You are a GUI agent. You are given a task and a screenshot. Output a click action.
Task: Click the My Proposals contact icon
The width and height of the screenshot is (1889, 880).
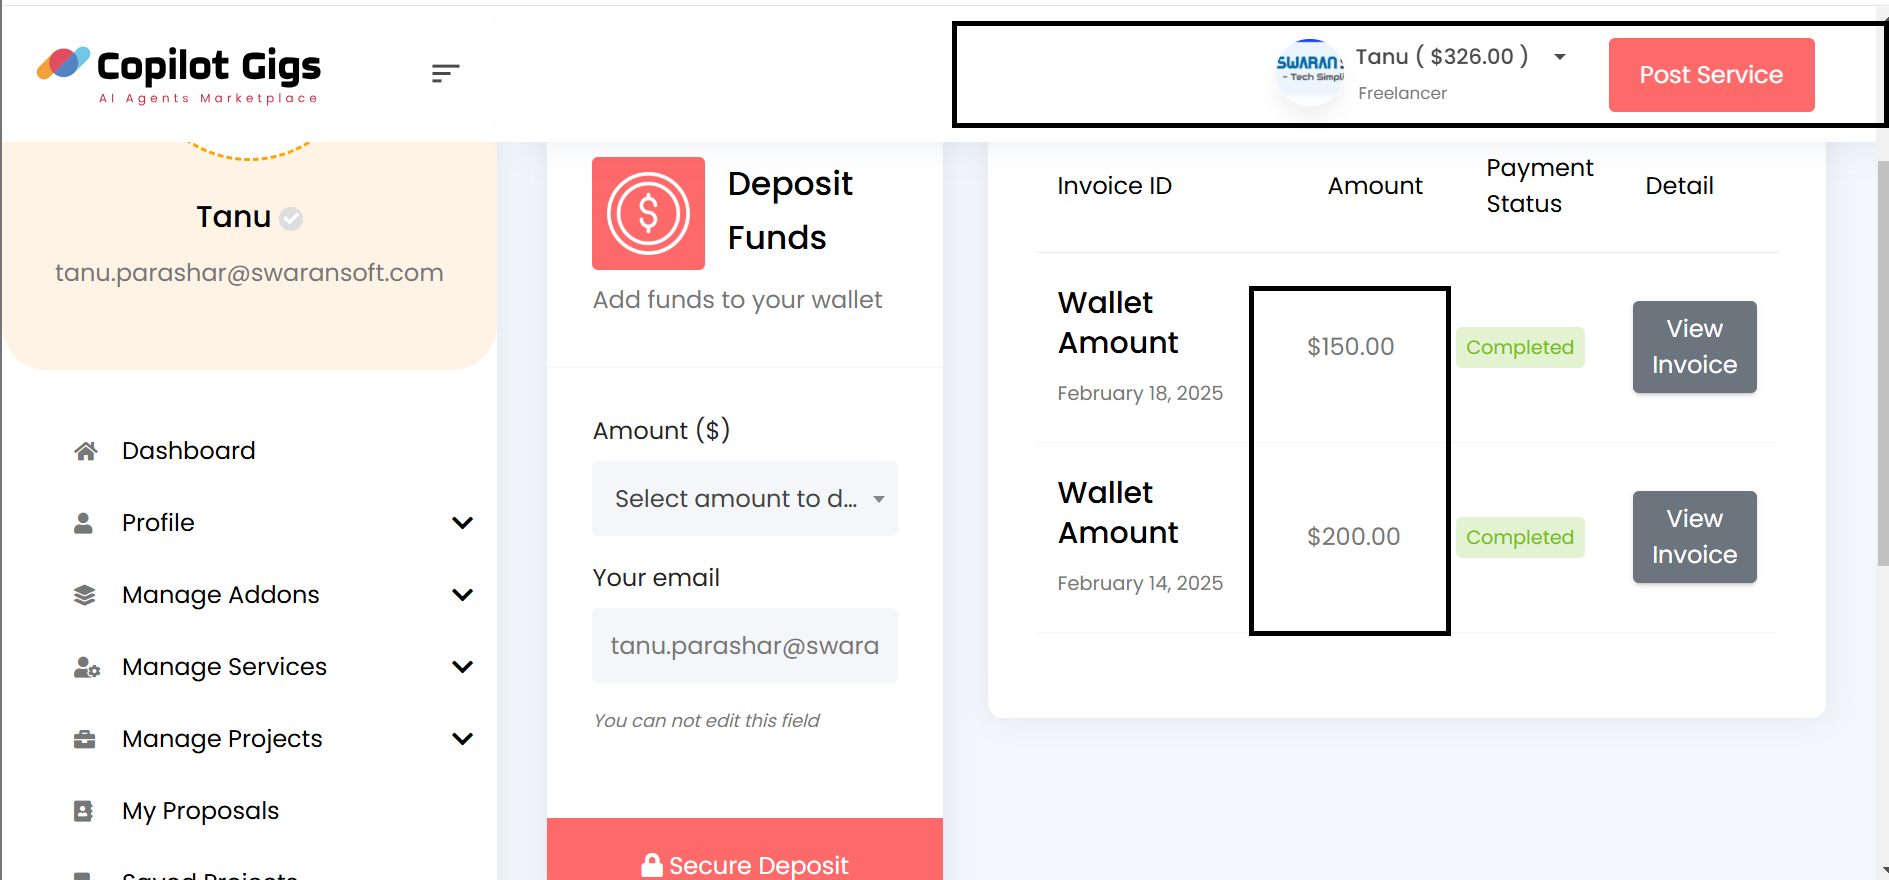(x=84, y=811)
